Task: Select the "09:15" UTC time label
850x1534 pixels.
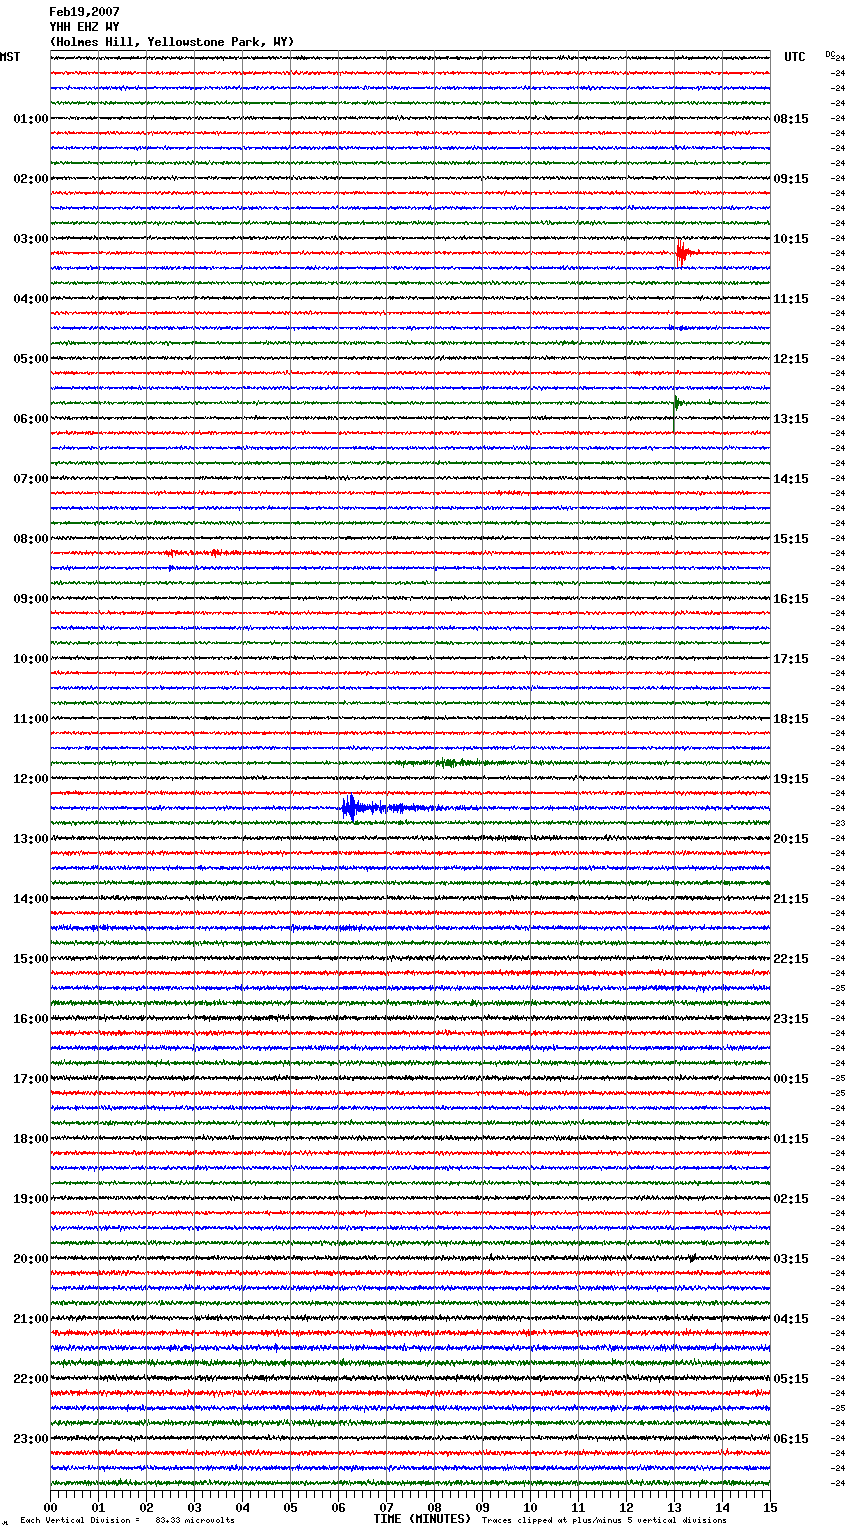Action: tap(791, 179)
